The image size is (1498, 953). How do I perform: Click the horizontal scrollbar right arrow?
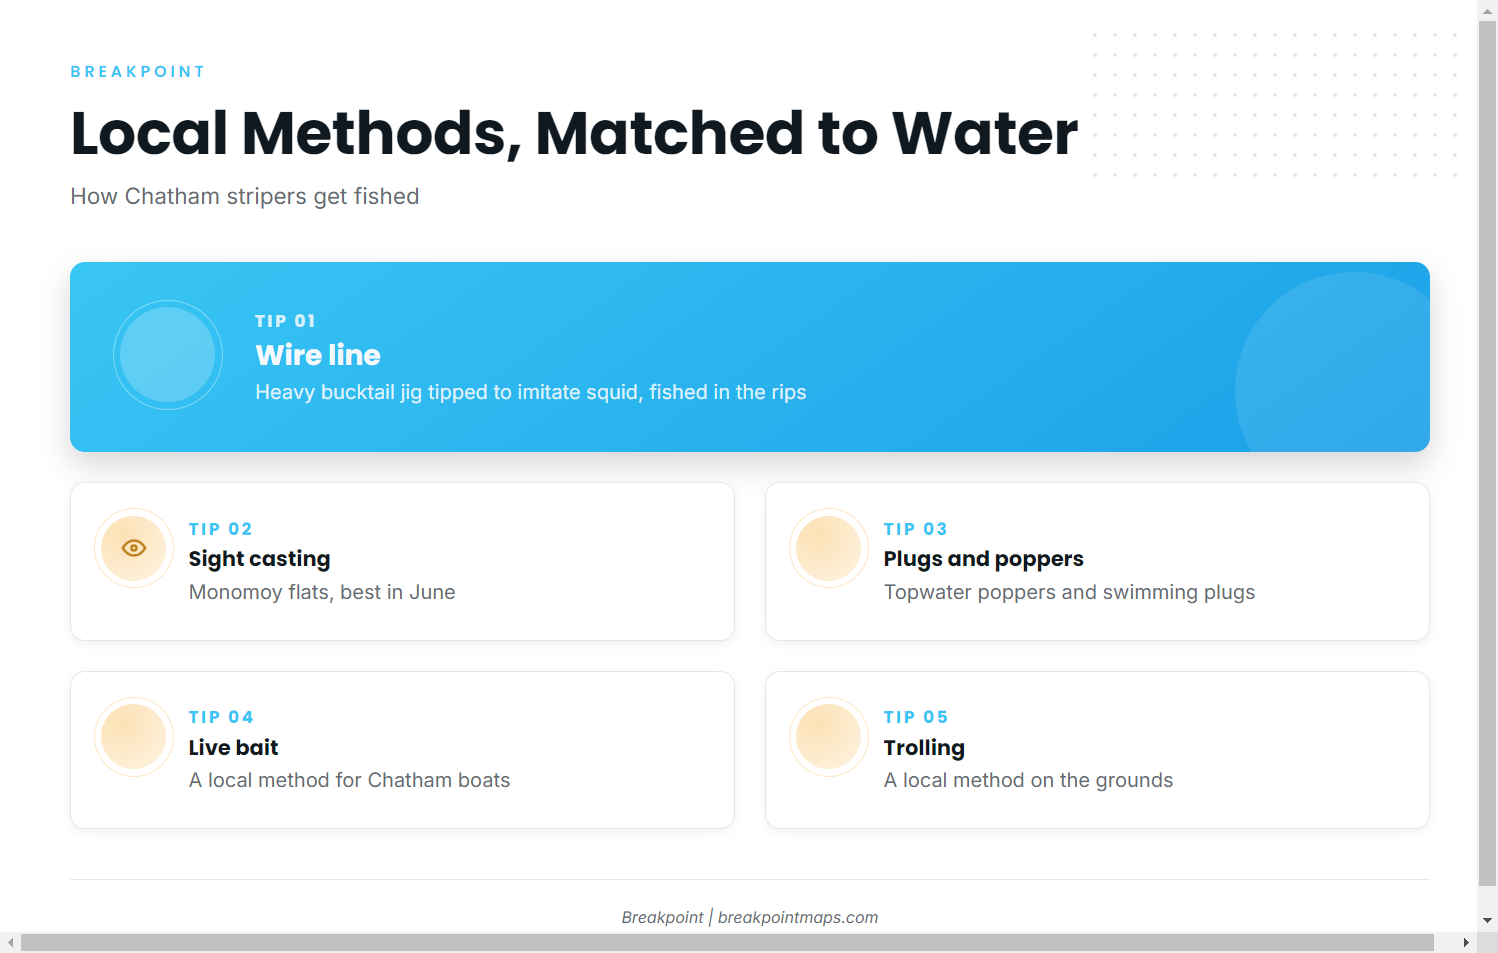(1466, 943)
